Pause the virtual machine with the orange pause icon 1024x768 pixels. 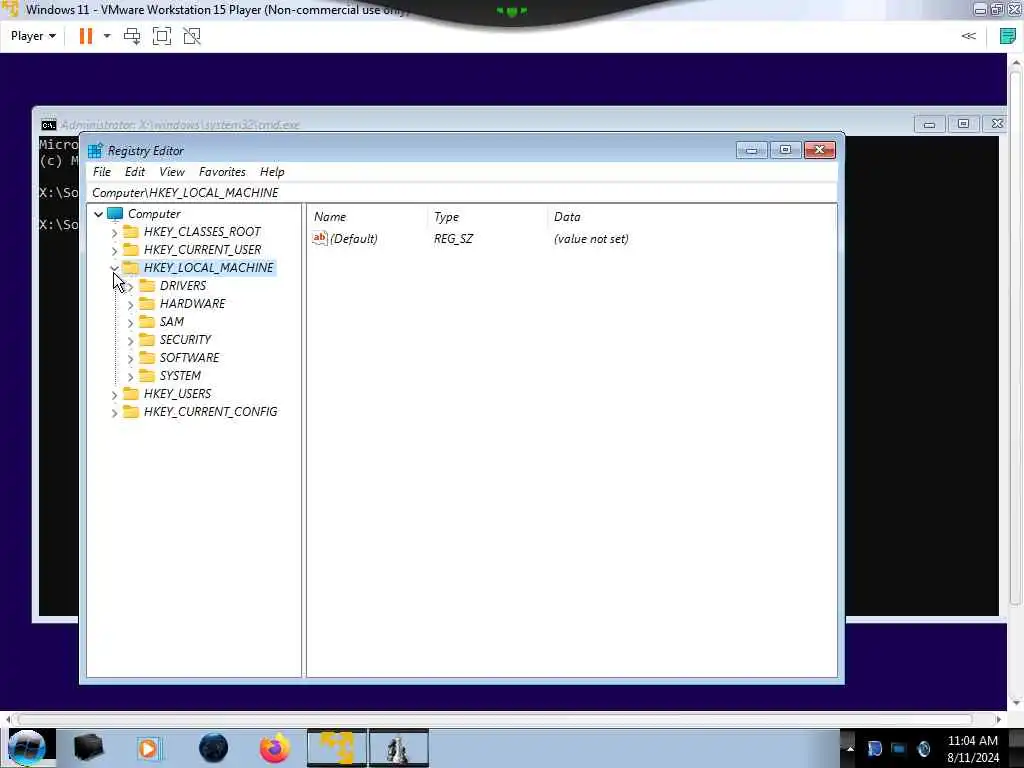tap(86, 36)
